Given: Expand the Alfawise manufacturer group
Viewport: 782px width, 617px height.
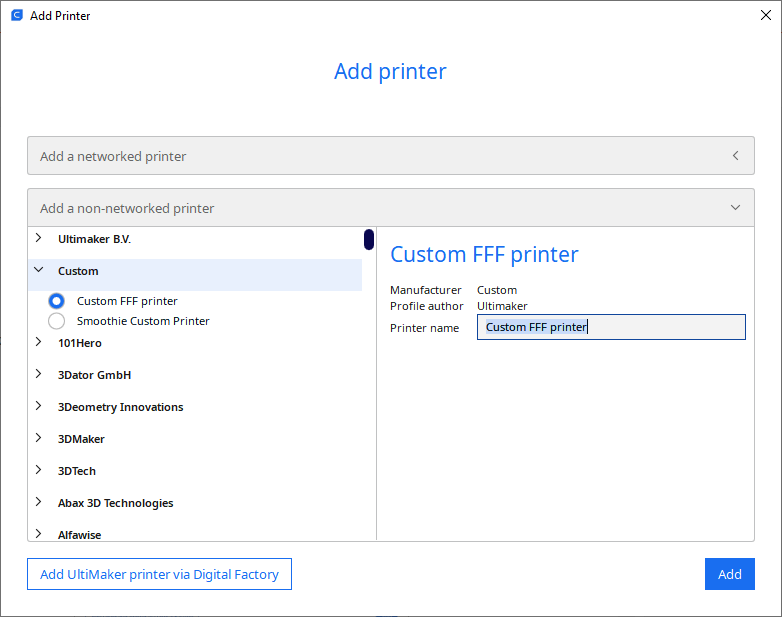Looking at the screenshot, I should tap(38, 534).
